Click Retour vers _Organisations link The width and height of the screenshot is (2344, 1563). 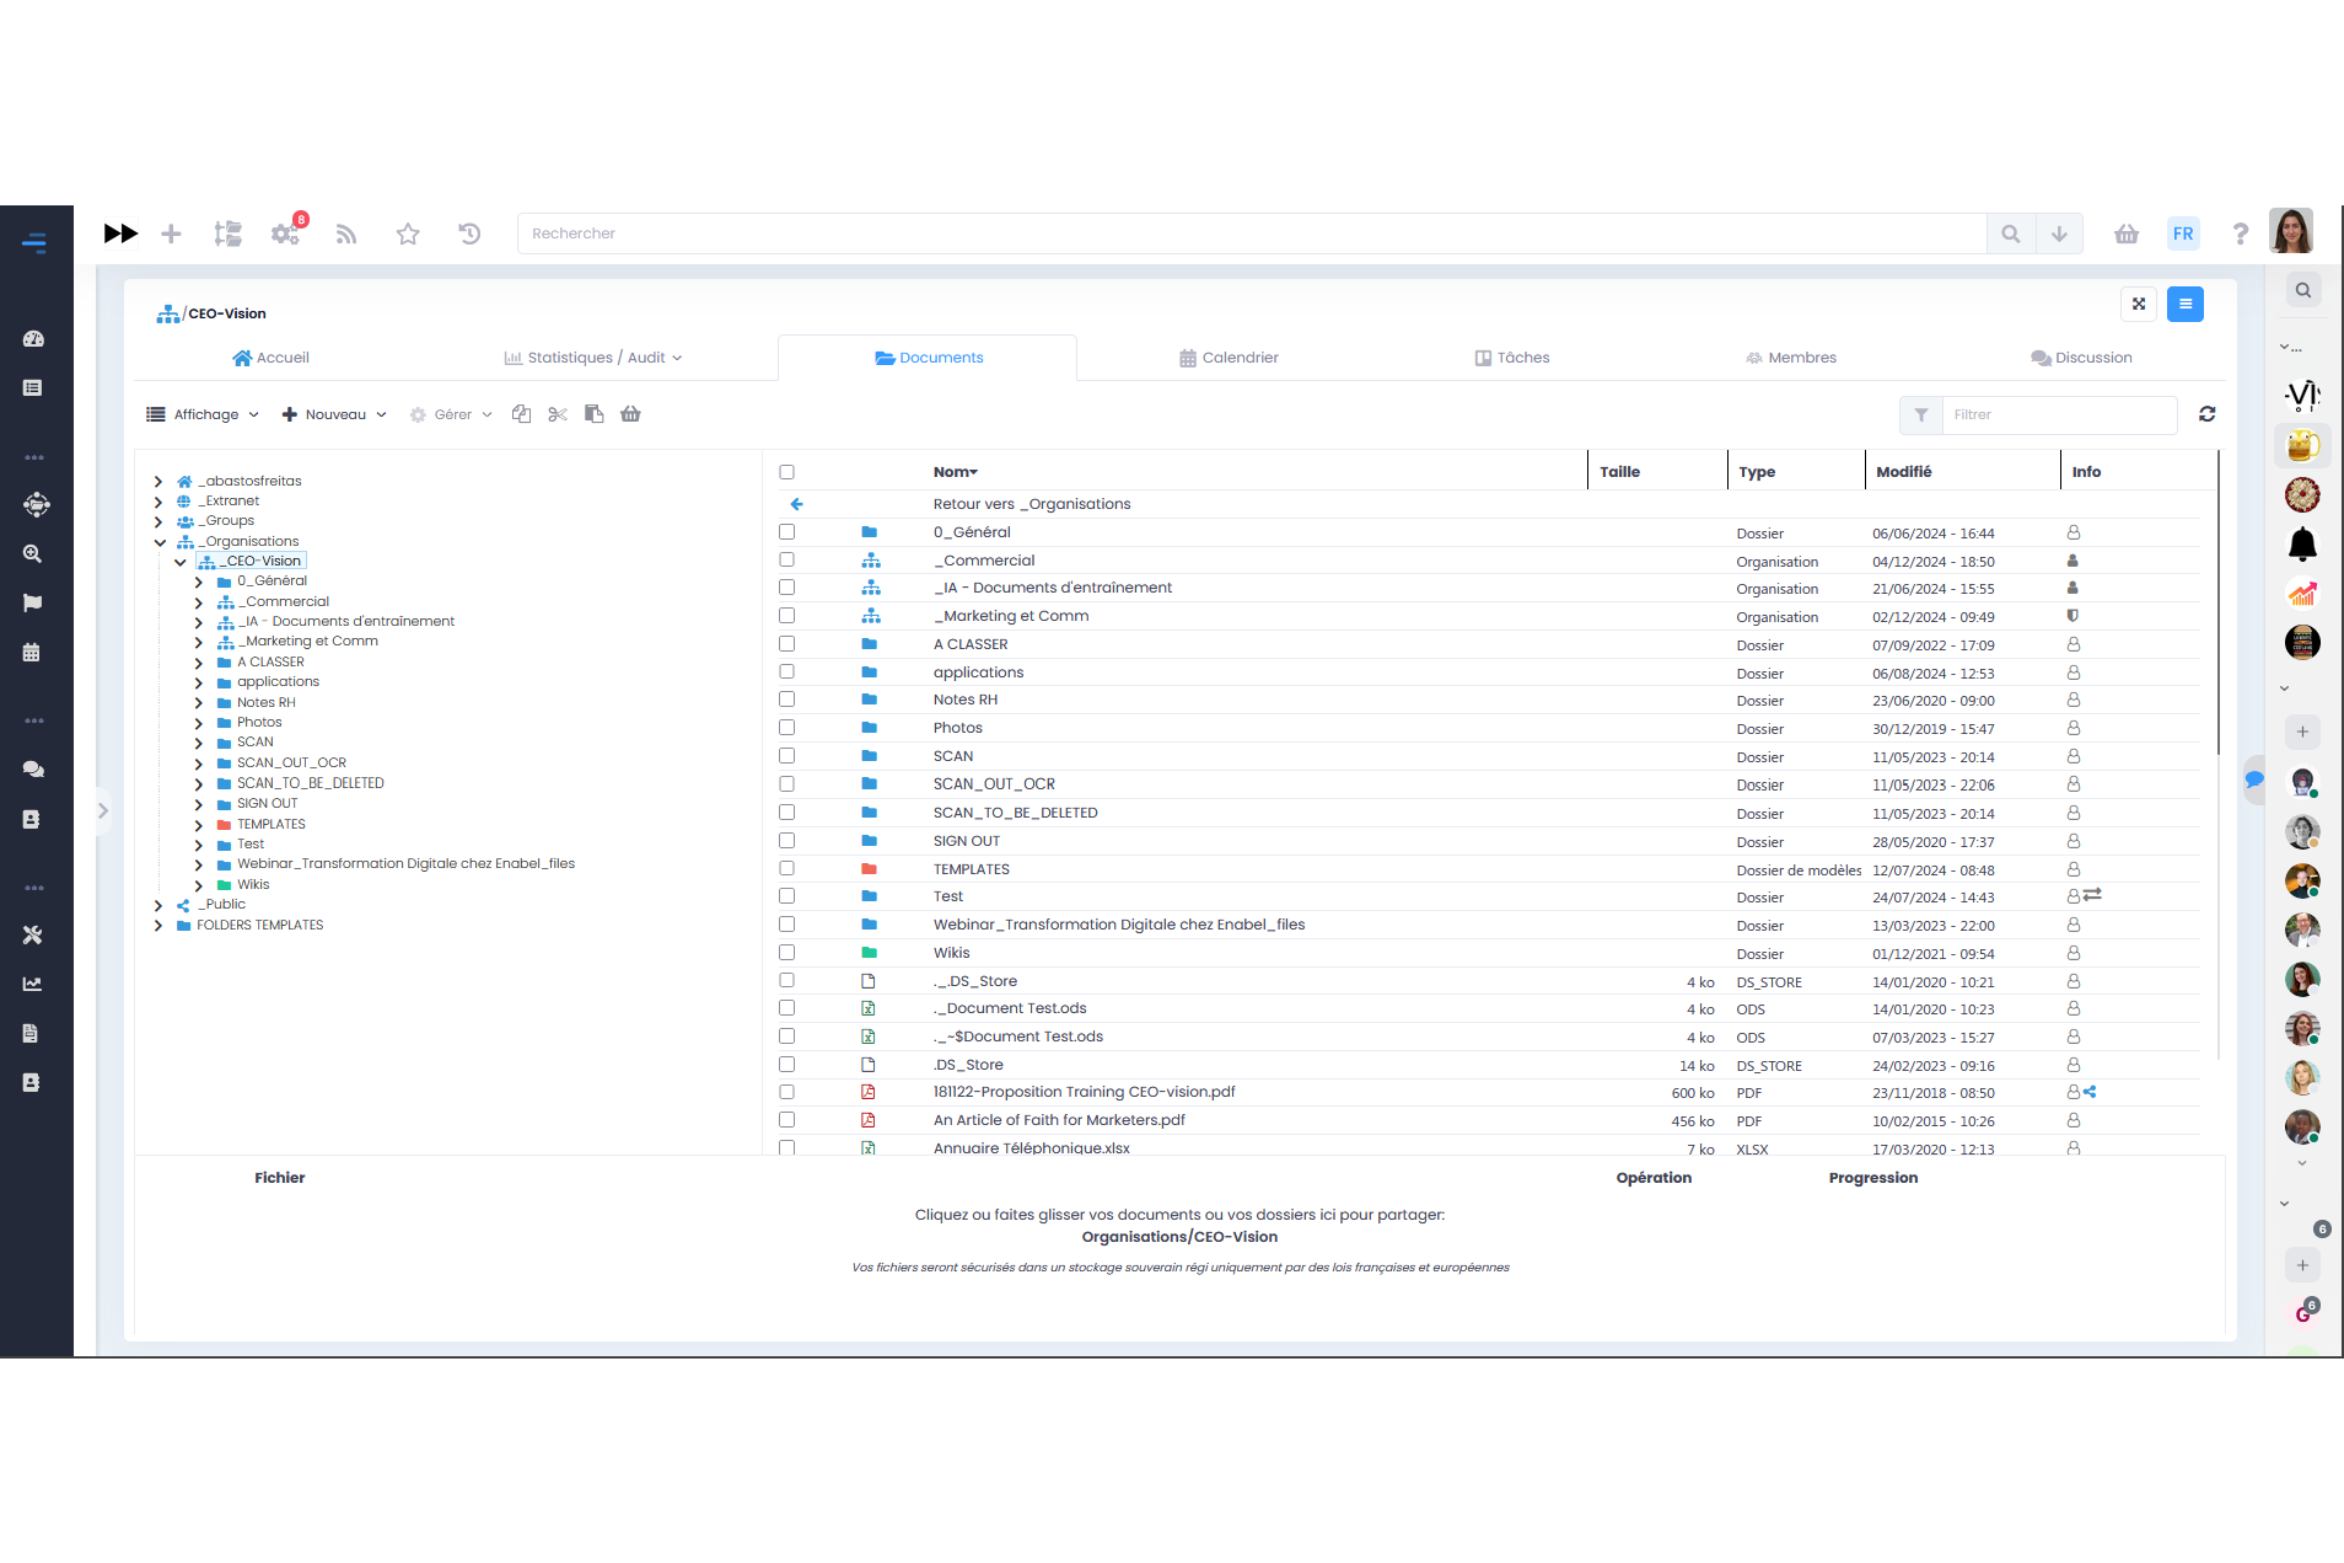[1031, 504]
